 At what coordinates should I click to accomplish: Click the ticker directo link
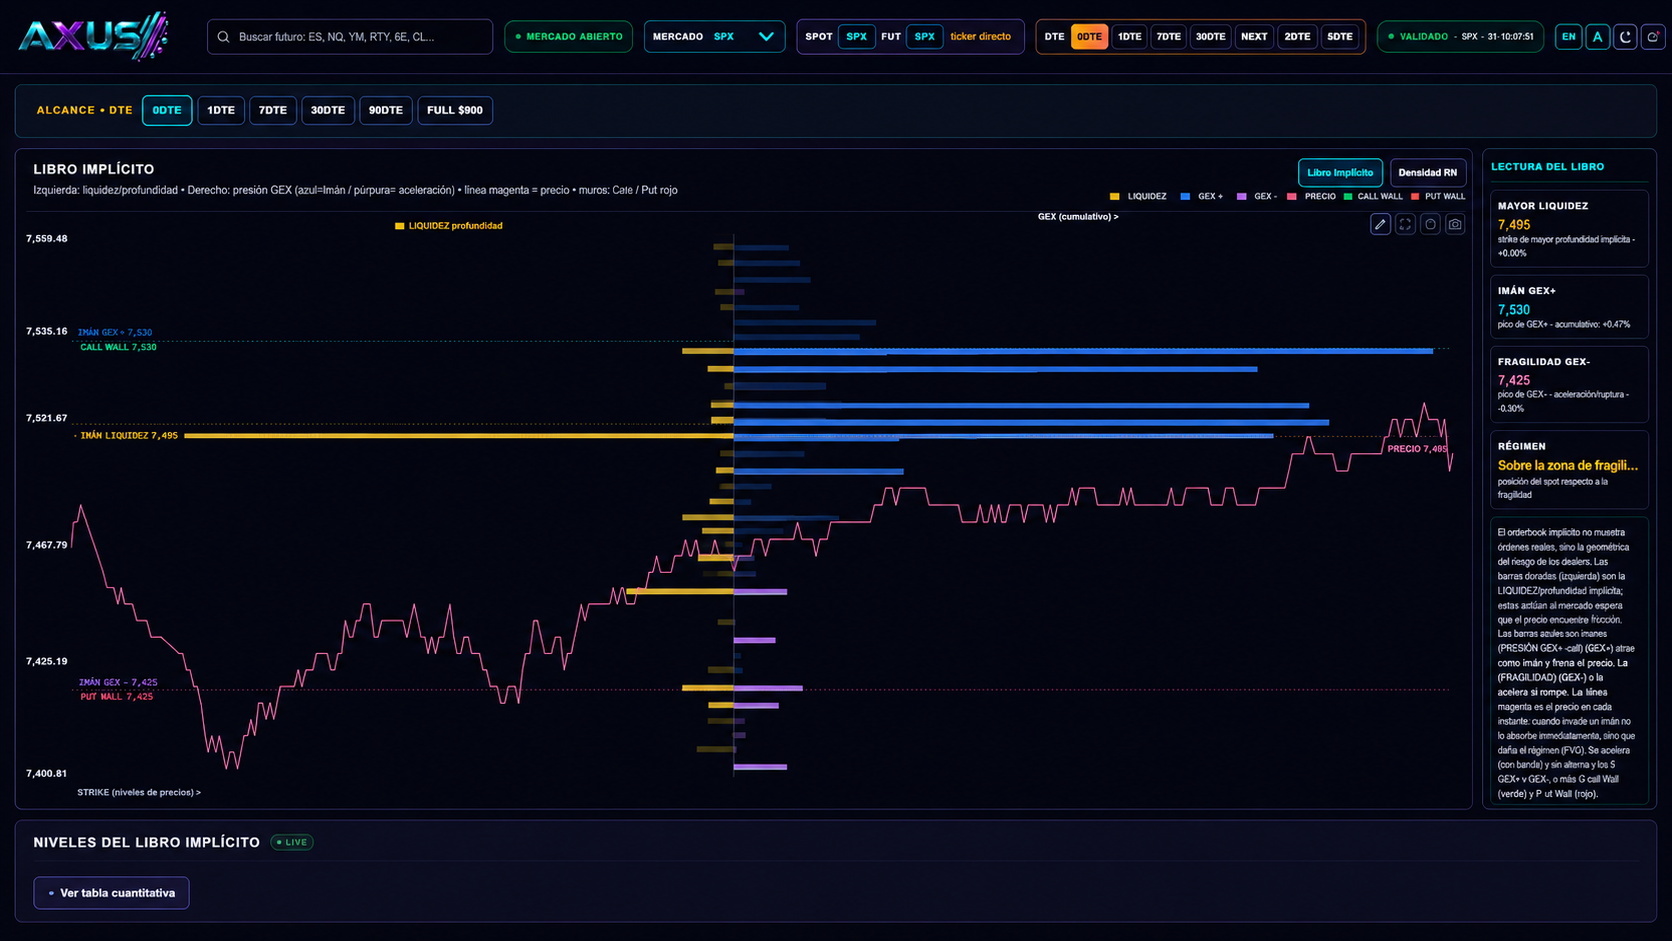[x=980, y=37]
